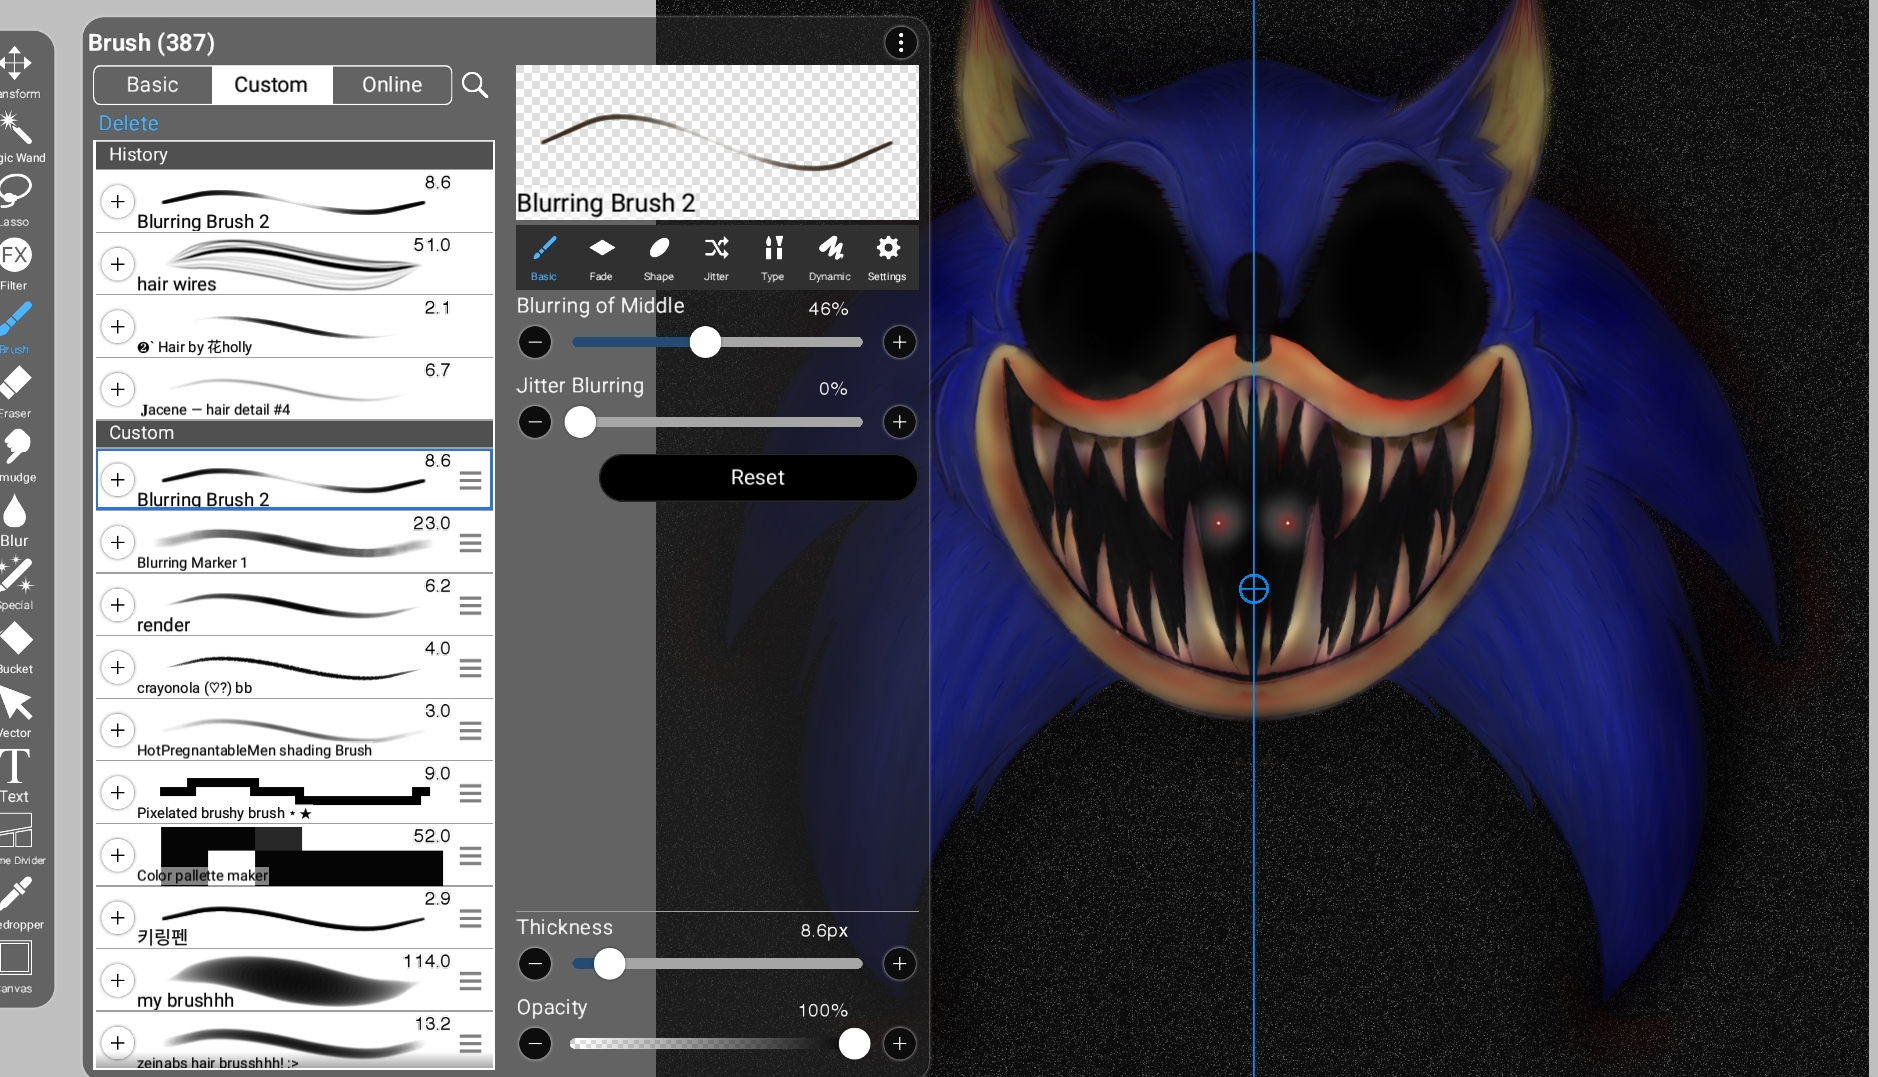Open the Jitter brush settings tab
Image resolution: width=1878 pixels, height=1077 pixels.
pyautogui.click(x=716, y=257)
